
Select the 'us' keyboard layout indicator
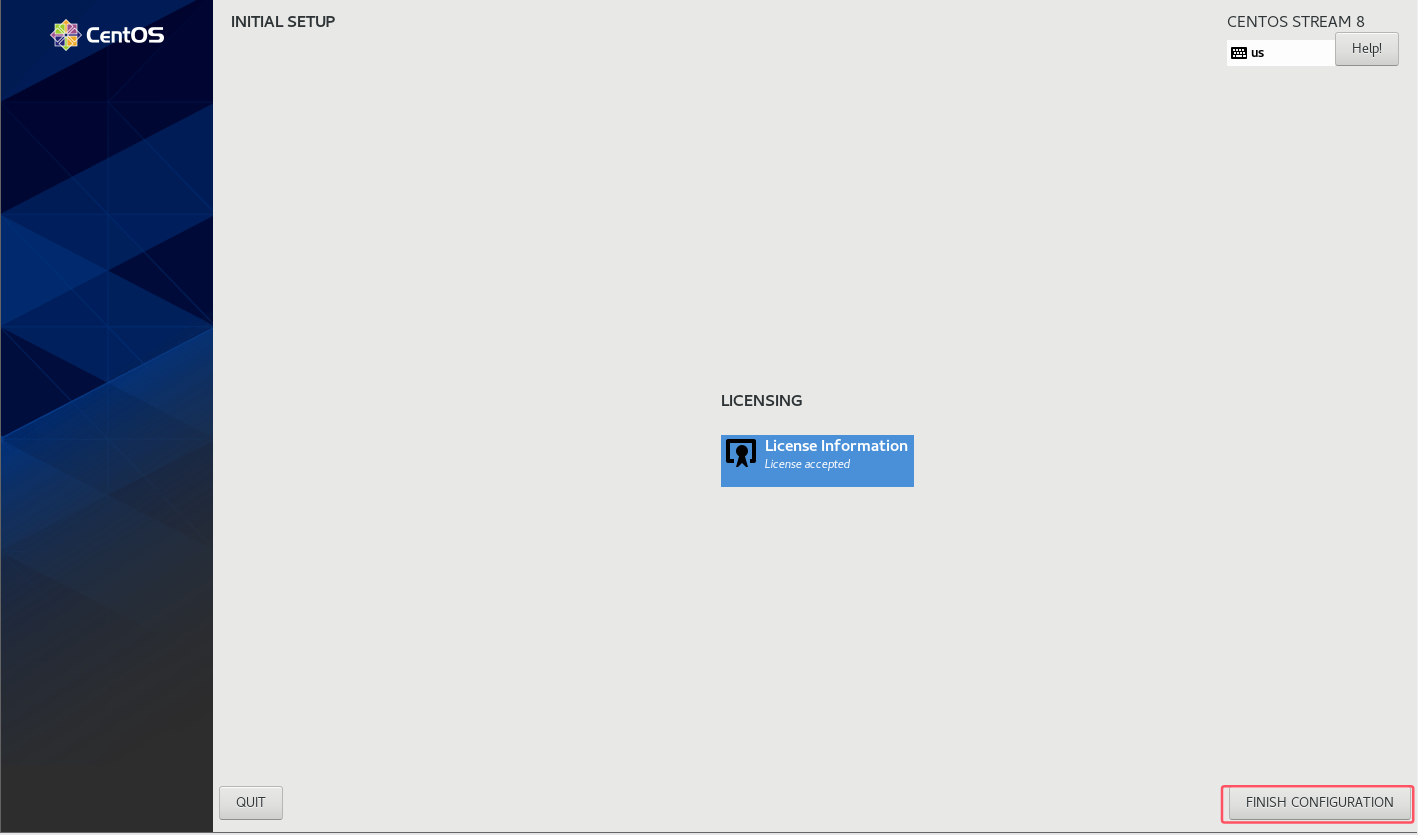coord(1281,53)
